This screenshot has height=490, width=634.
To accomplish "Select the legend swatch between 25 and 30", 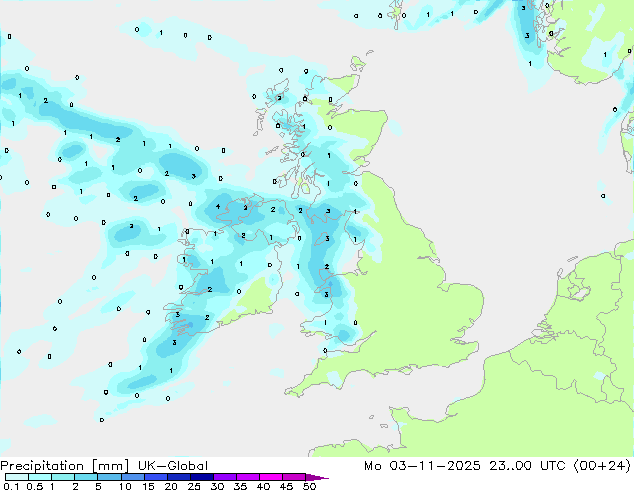I will pos(202,477).
